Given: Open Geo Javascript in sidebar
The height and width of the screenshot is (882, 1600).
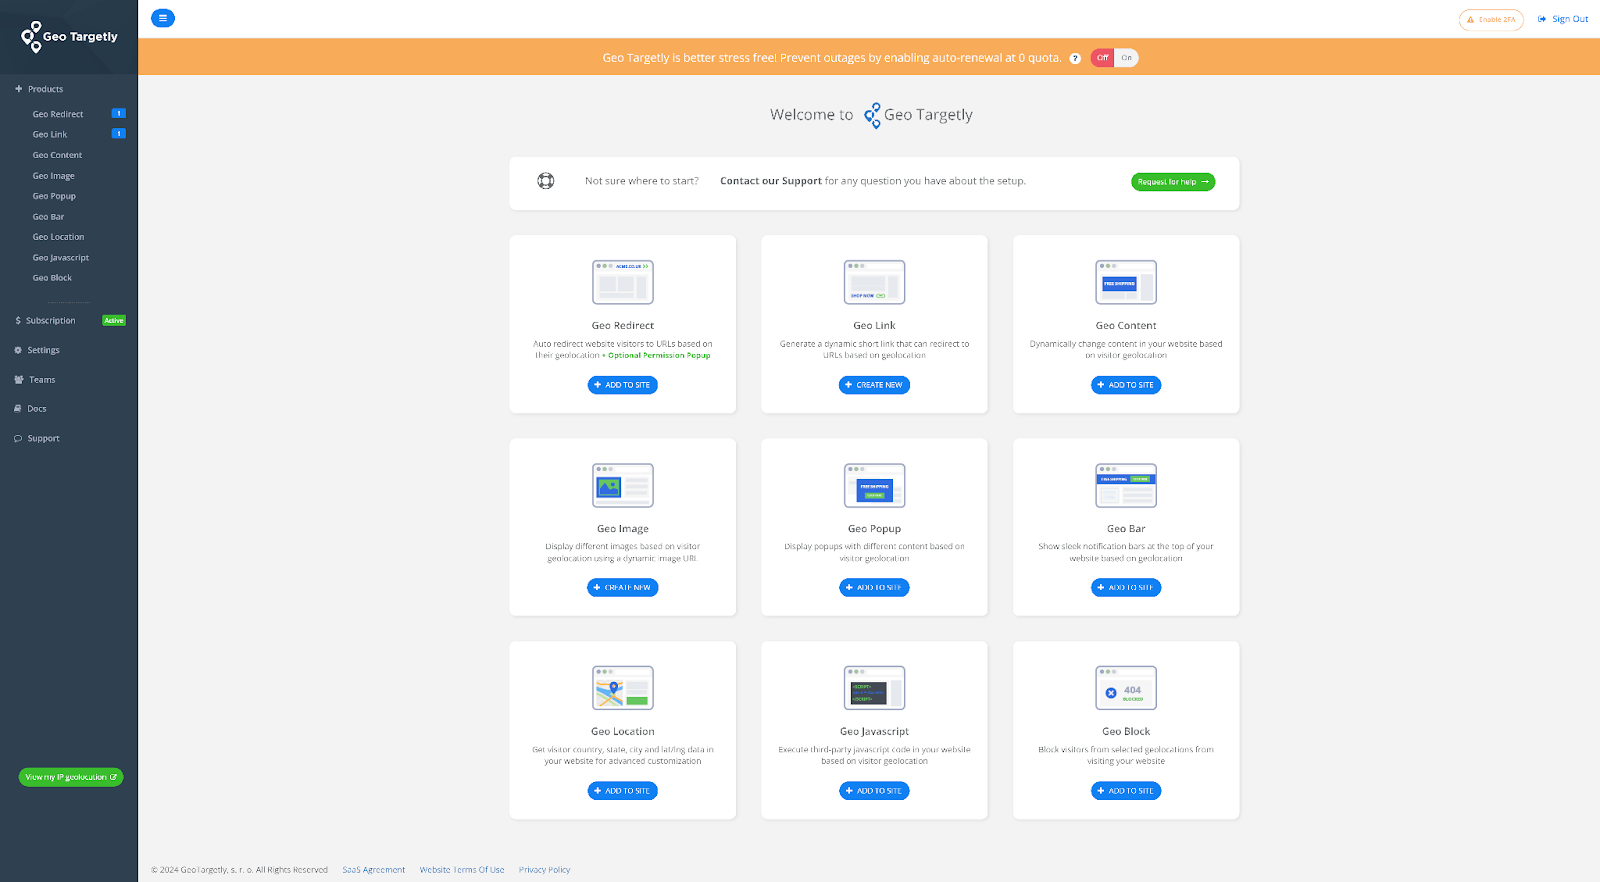Looking at the screenshot, I should point(61,257).
